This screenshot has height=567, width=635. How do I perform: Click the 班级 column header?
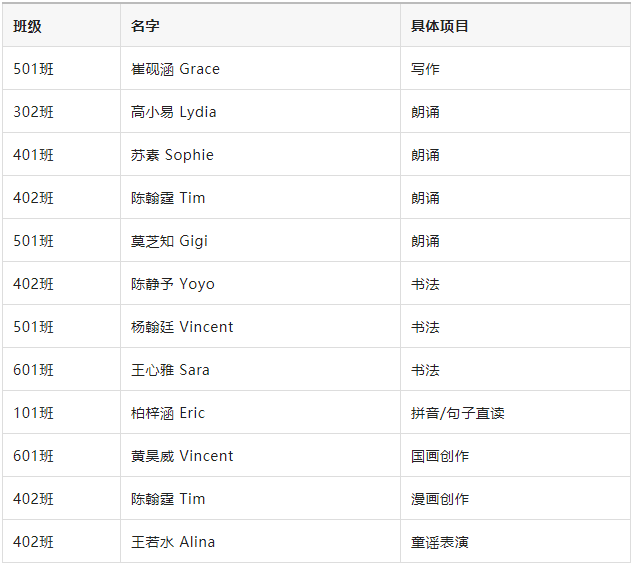(28, 26)
